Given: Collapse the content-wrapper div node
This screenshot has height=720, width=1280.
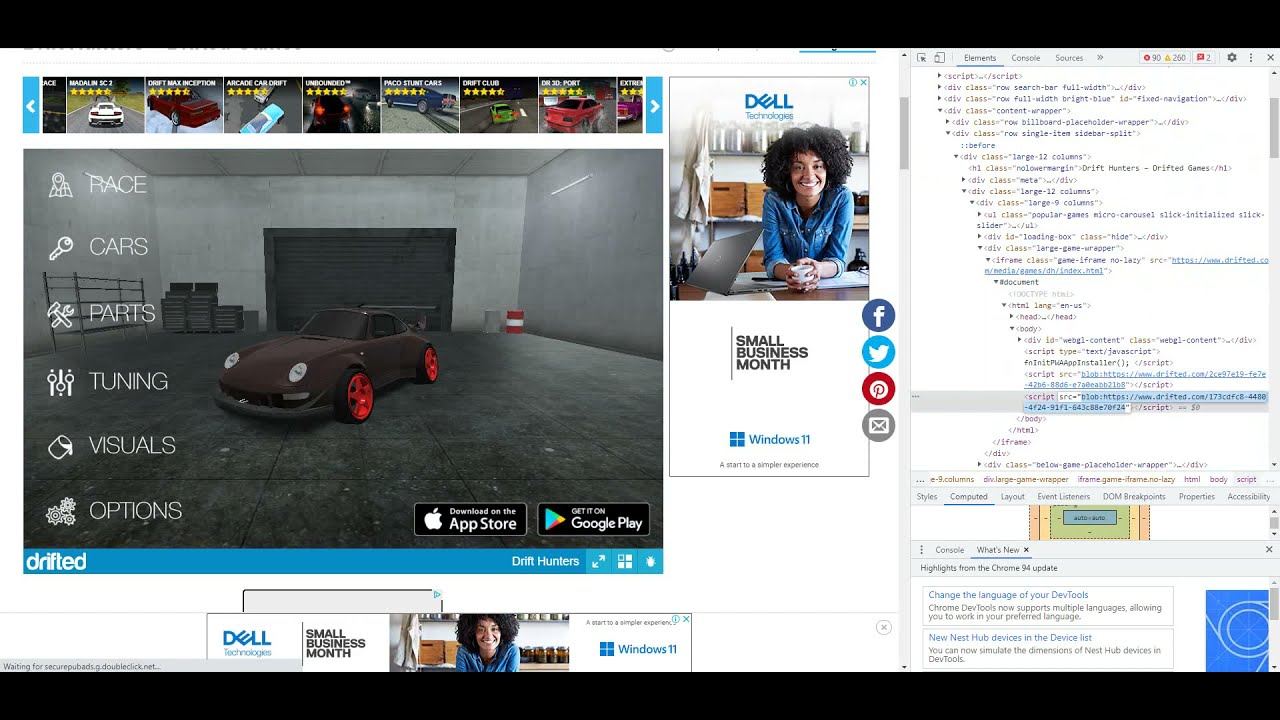Looking at the screenshot, I should click(940, 110).
